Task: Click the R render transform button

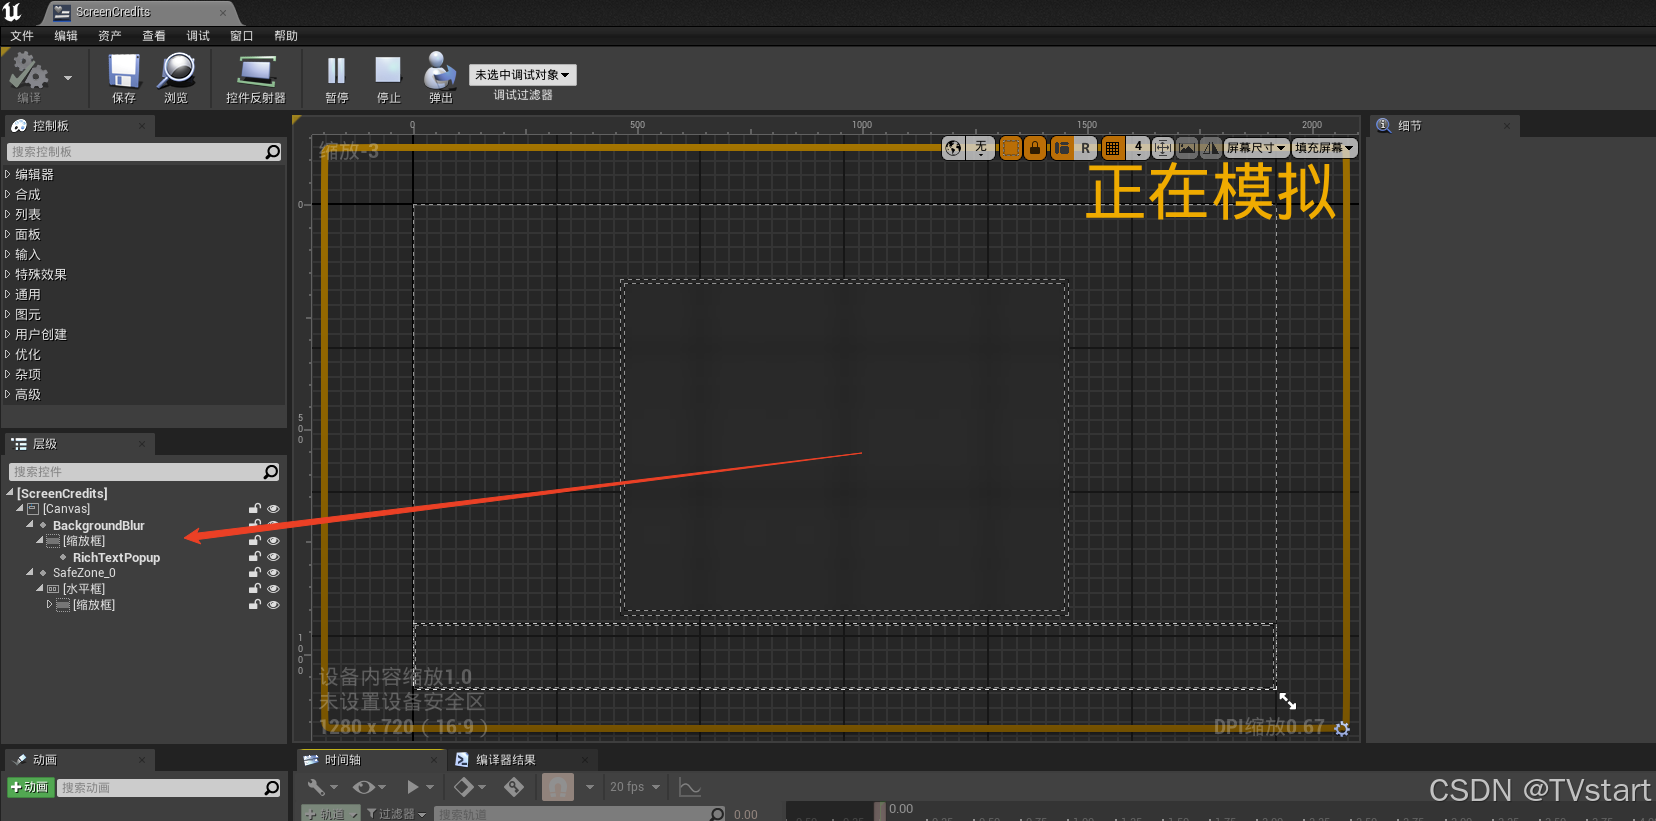Action: (x=1085, y=148)
